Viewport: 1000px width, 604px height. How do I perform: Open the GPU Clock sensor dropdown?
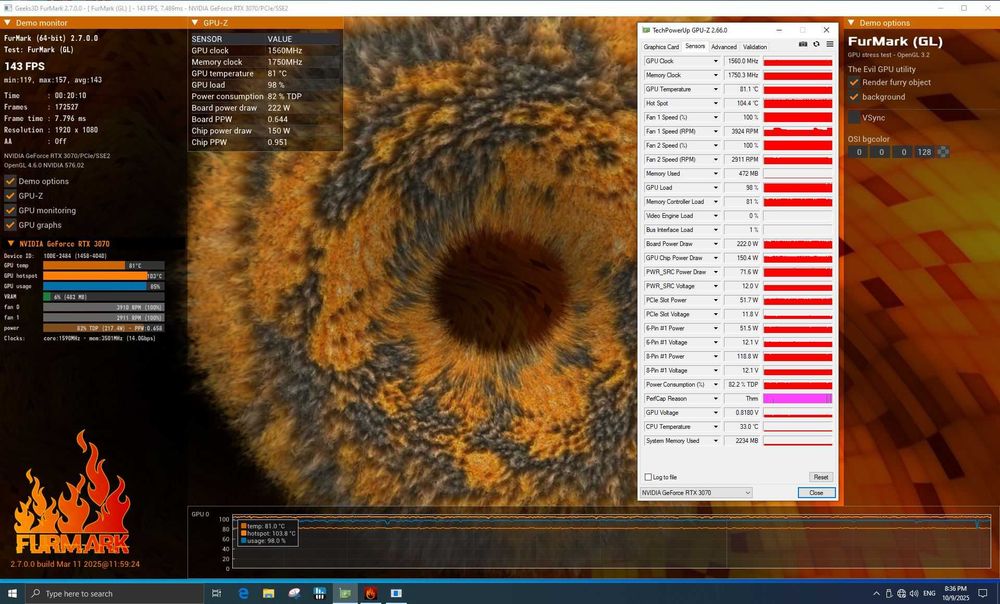point(716,61)
